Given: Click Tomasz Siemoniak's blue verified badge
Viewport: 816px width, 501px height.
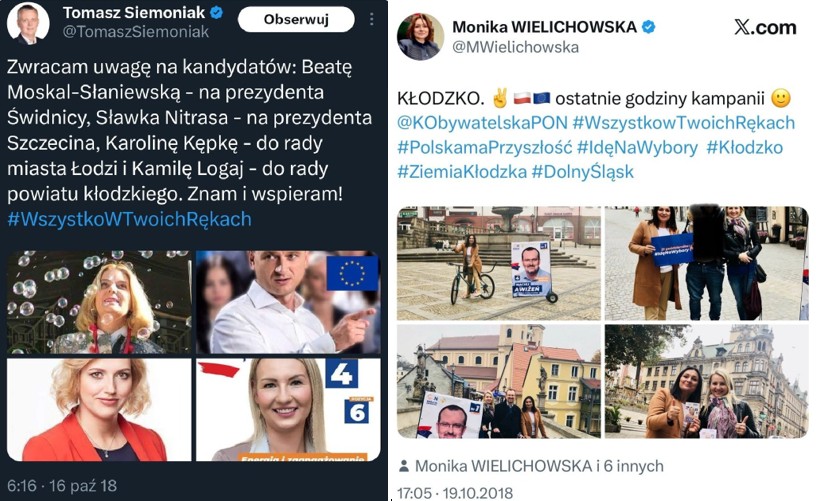Looking at the screenshot, I should (216, 12).
